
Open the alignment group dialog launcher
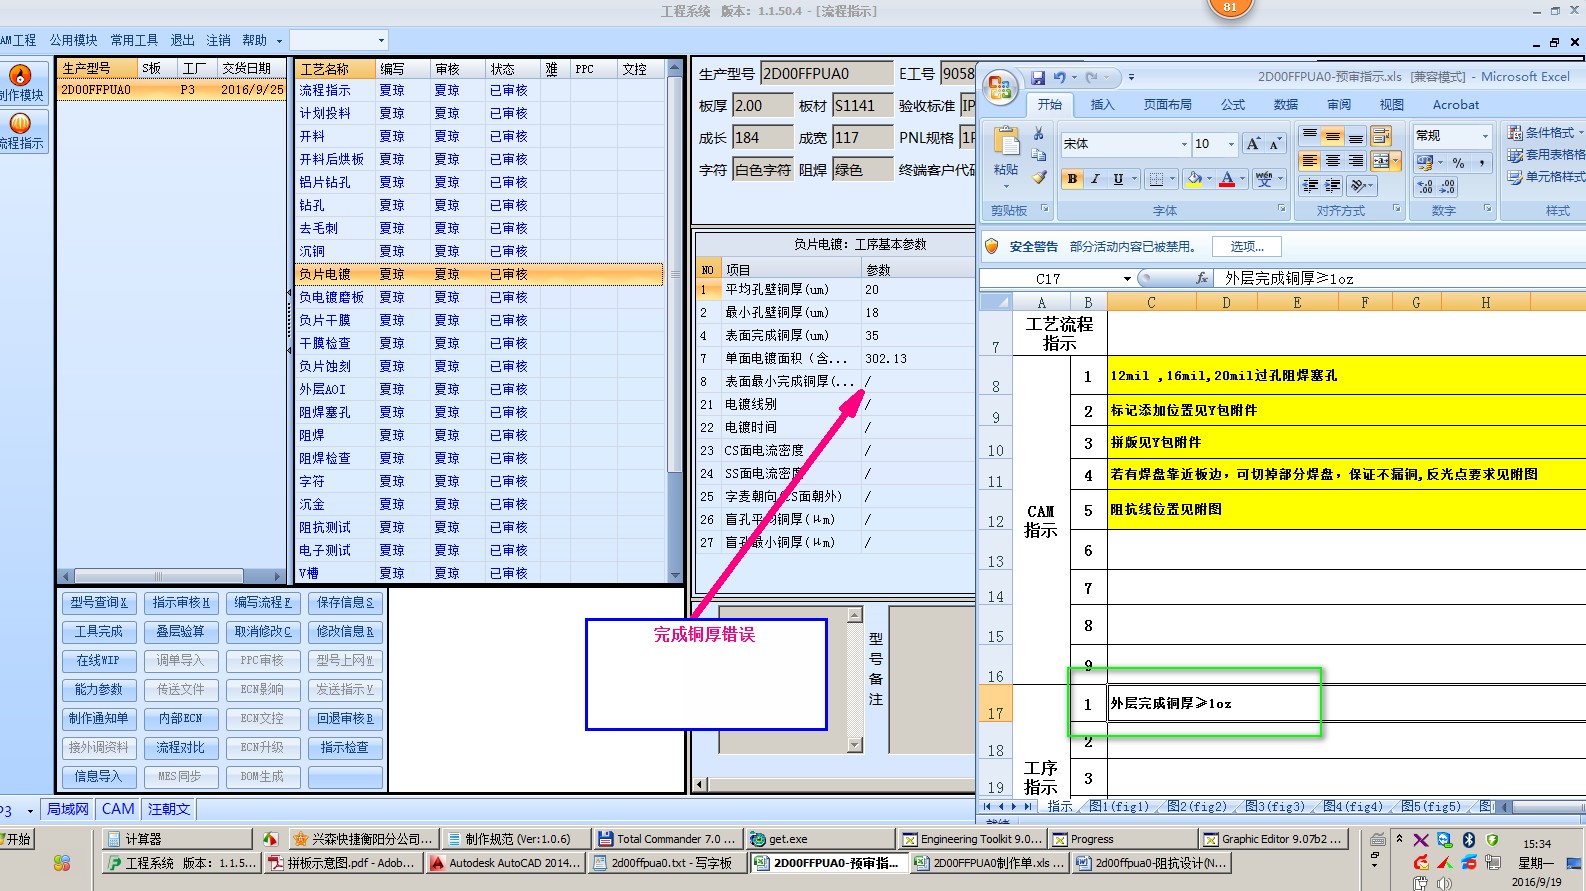tap(1397, 210)
